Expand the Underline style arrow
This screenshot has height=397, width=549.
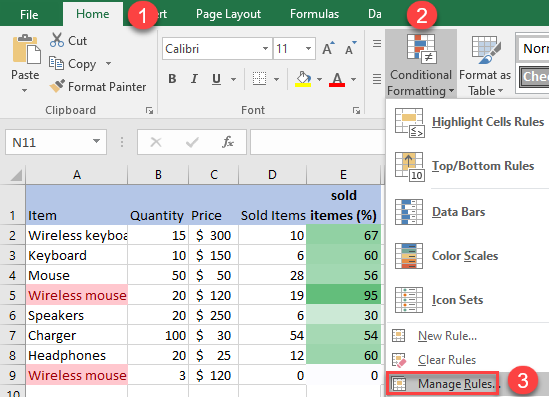[x=233, y=79]
